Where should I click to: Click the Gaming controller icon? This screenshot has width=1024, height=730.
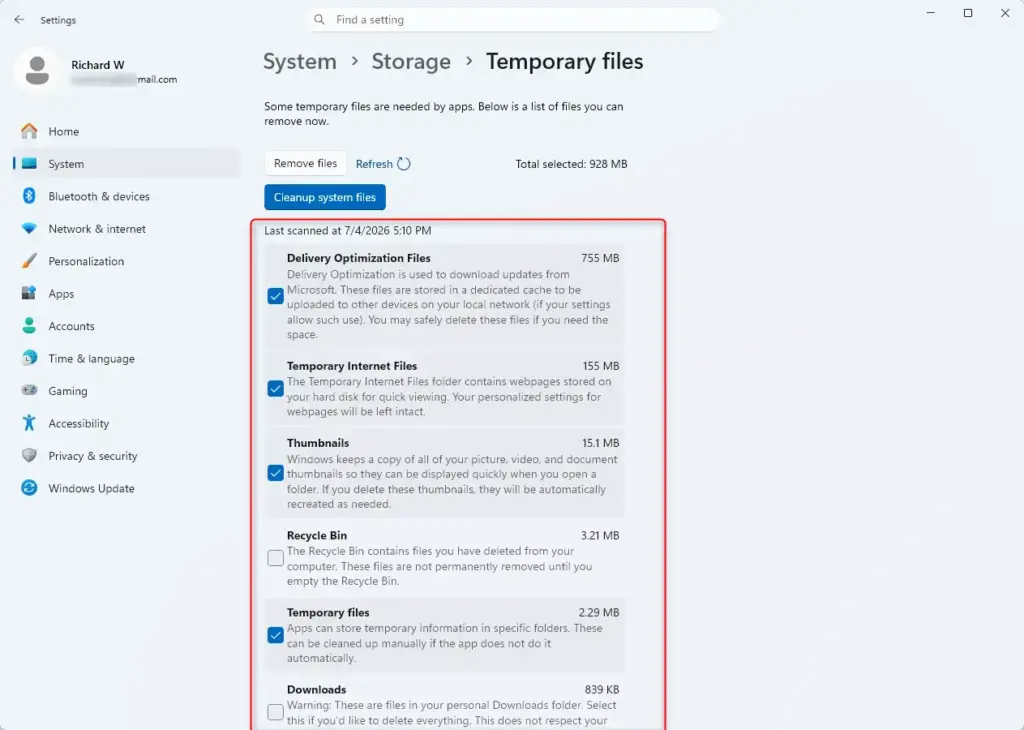[29, 390]
